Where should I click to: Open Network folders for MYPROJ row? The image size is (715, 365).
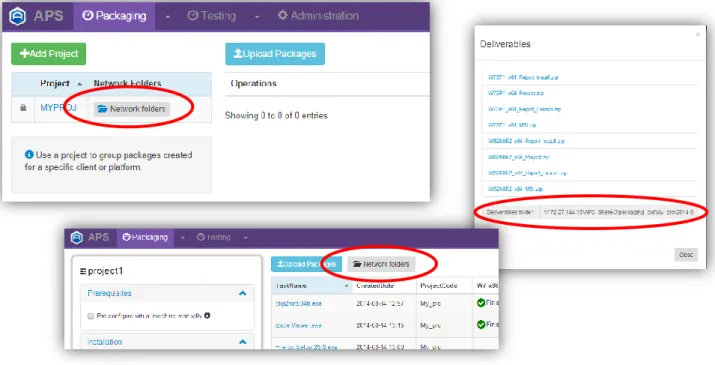pos(132,109)
